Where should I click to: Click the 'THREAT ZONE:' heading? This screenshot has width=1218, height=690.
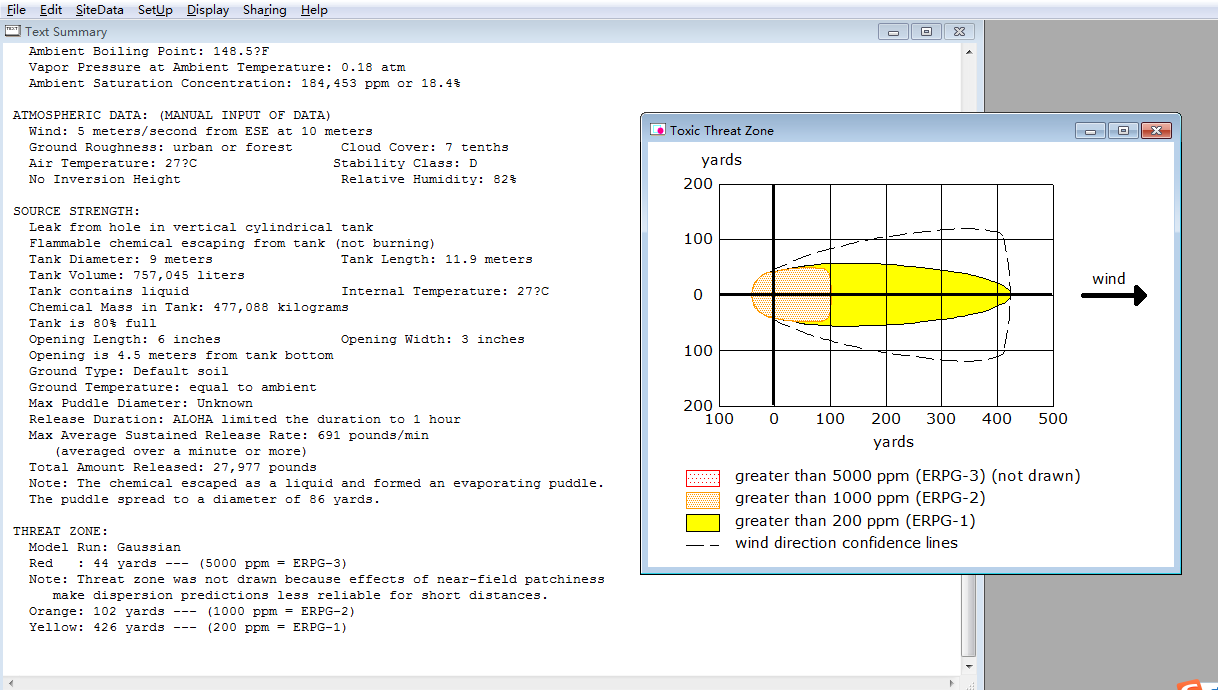coord(61,531)
